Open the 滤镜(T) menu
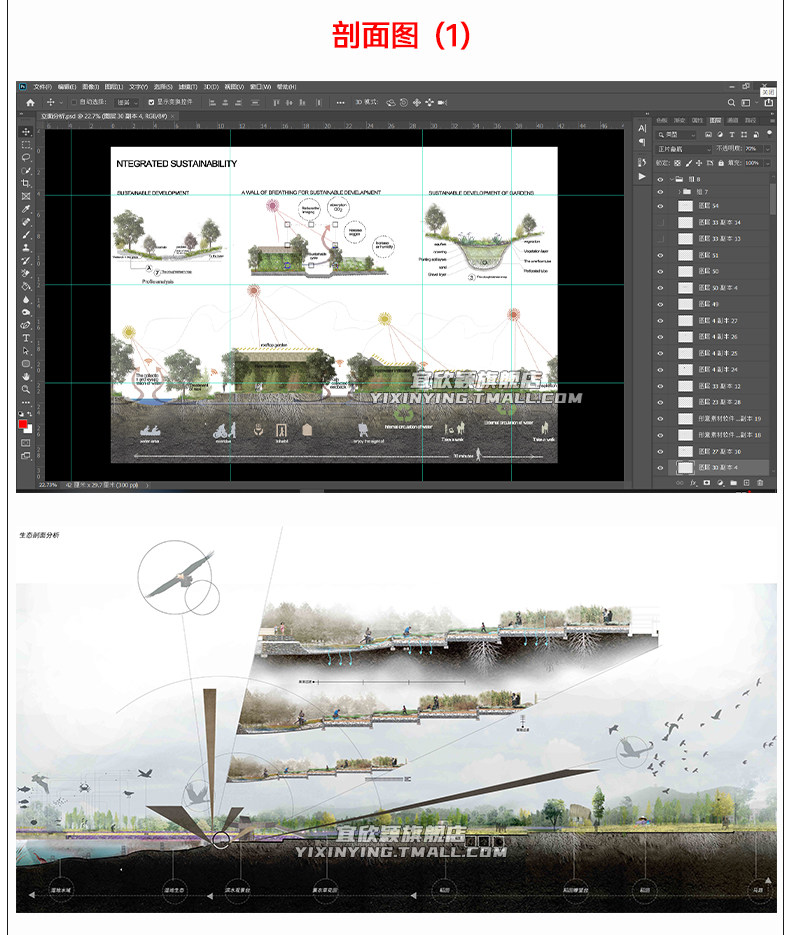 coord(188,87)
